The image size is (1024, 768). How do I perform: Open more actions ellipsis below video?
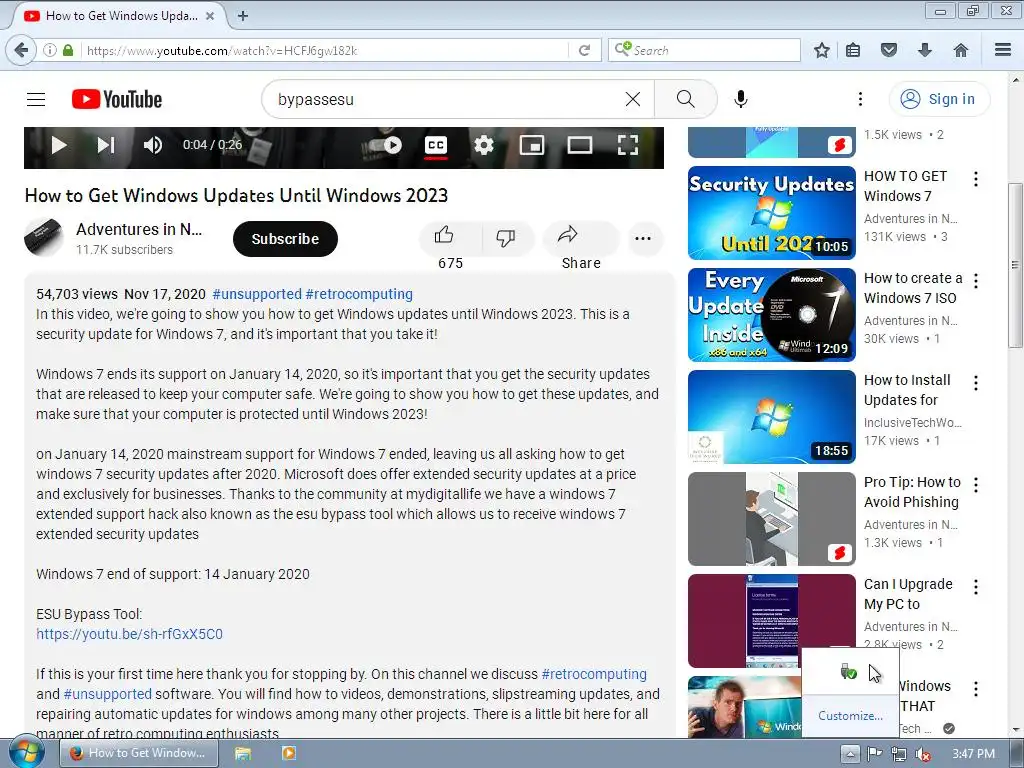click(643, 238)
